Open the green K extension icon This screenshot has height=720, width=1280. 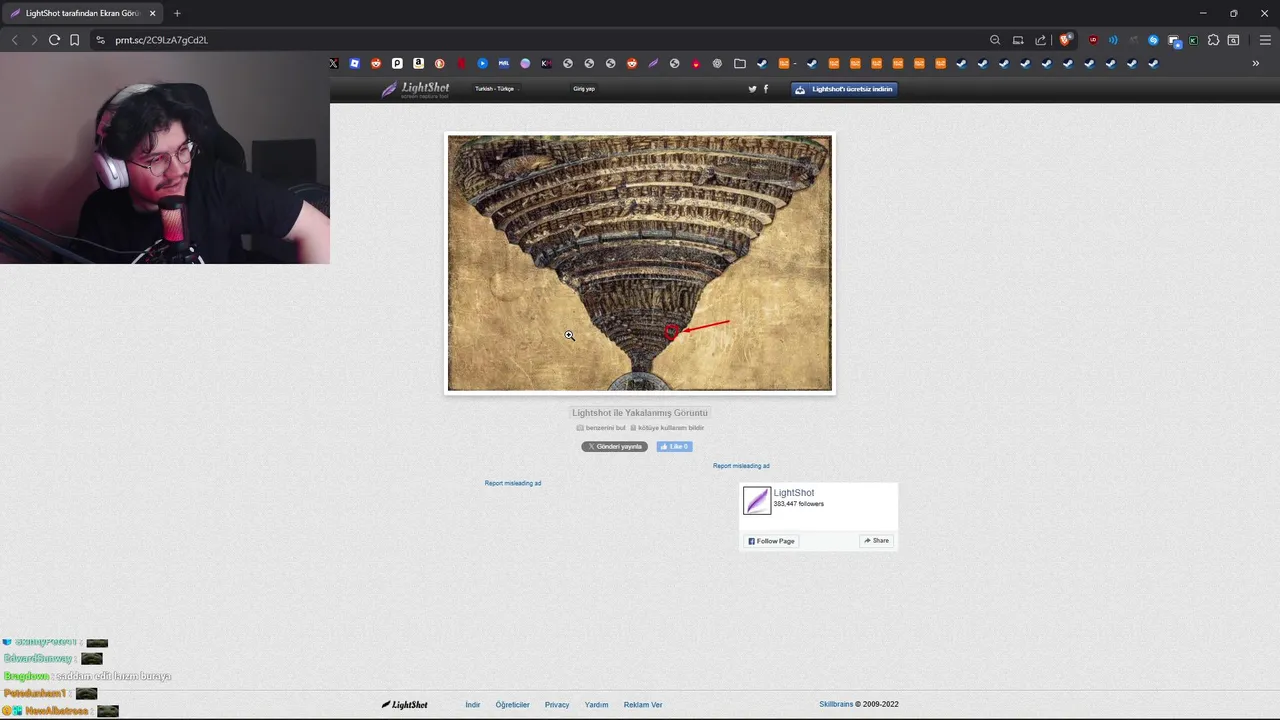tap(1193, 40)
